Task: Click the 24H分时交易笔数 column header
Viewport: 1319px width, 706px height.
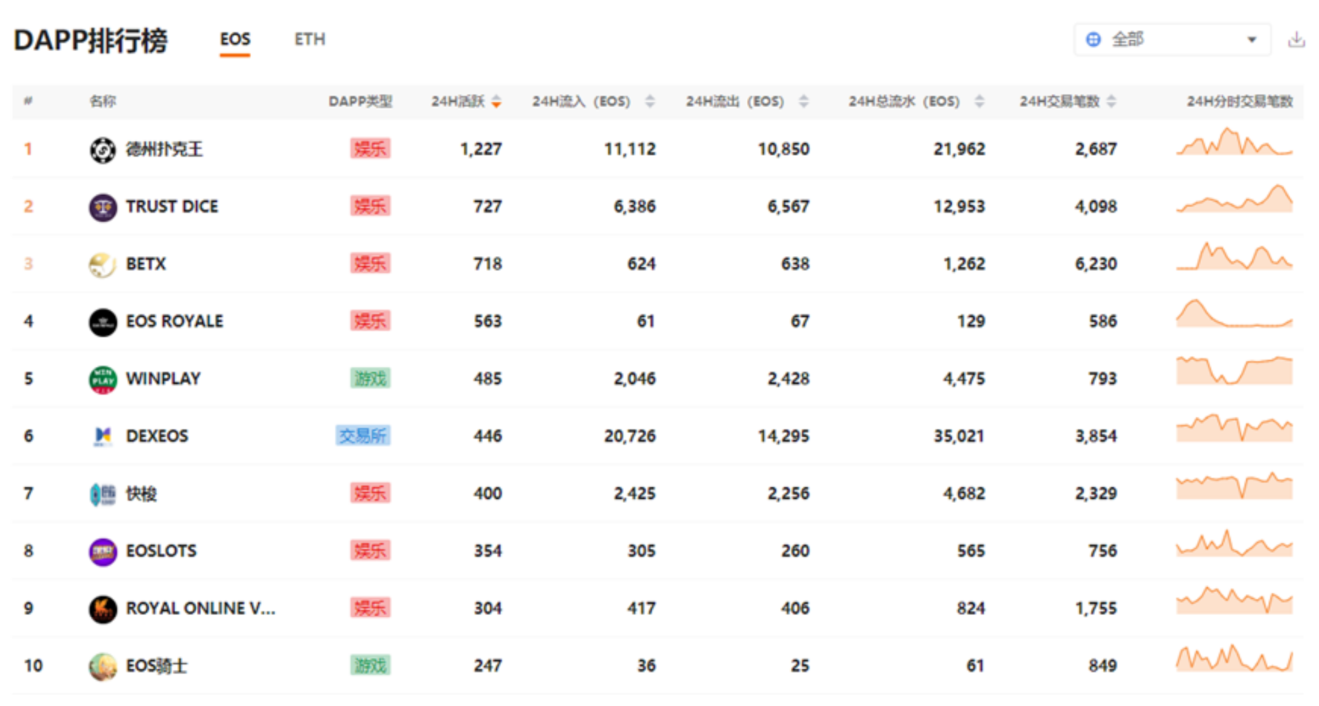Action: [x=1240, y=101]
